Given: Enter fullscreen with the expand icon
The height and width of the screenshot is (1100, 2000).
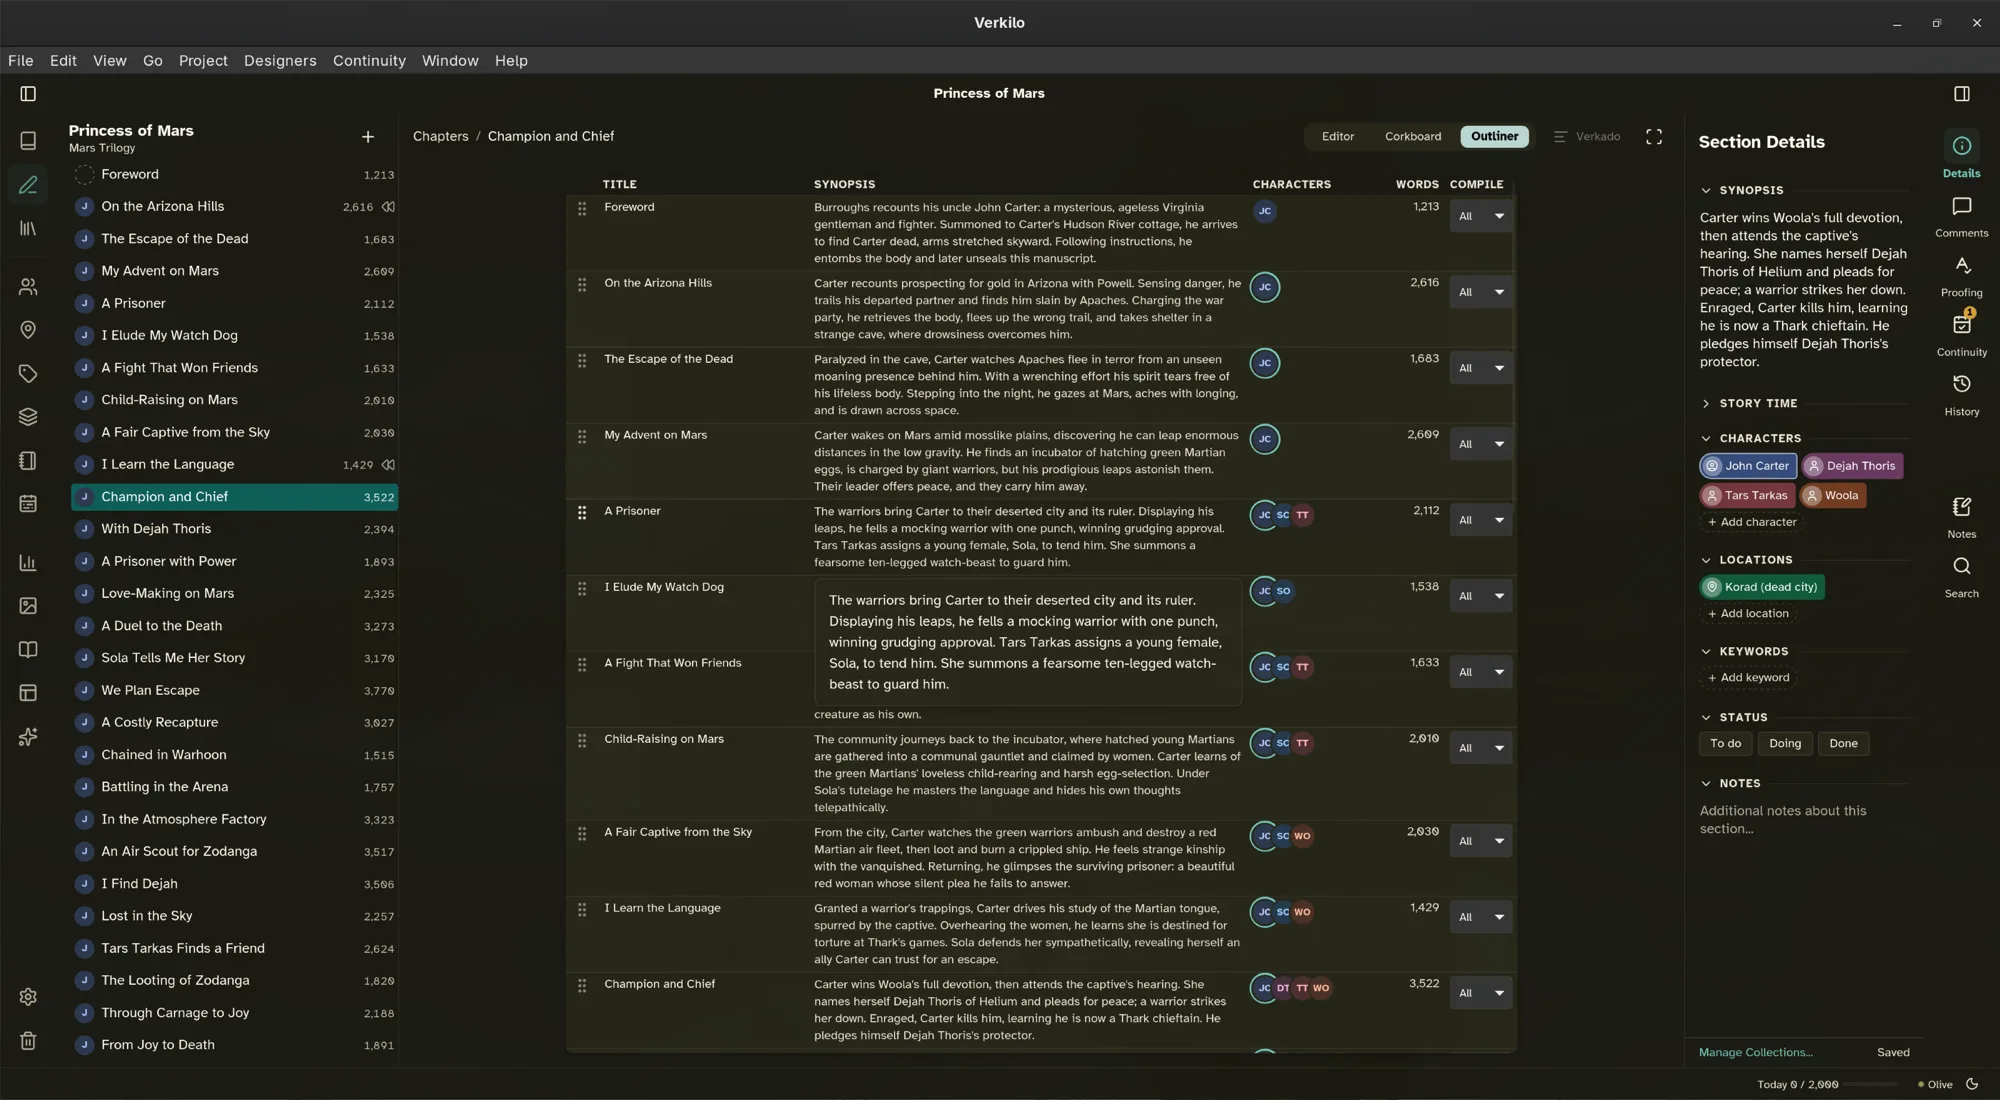Looking at the screenshot, I should tap(1654, 137).
